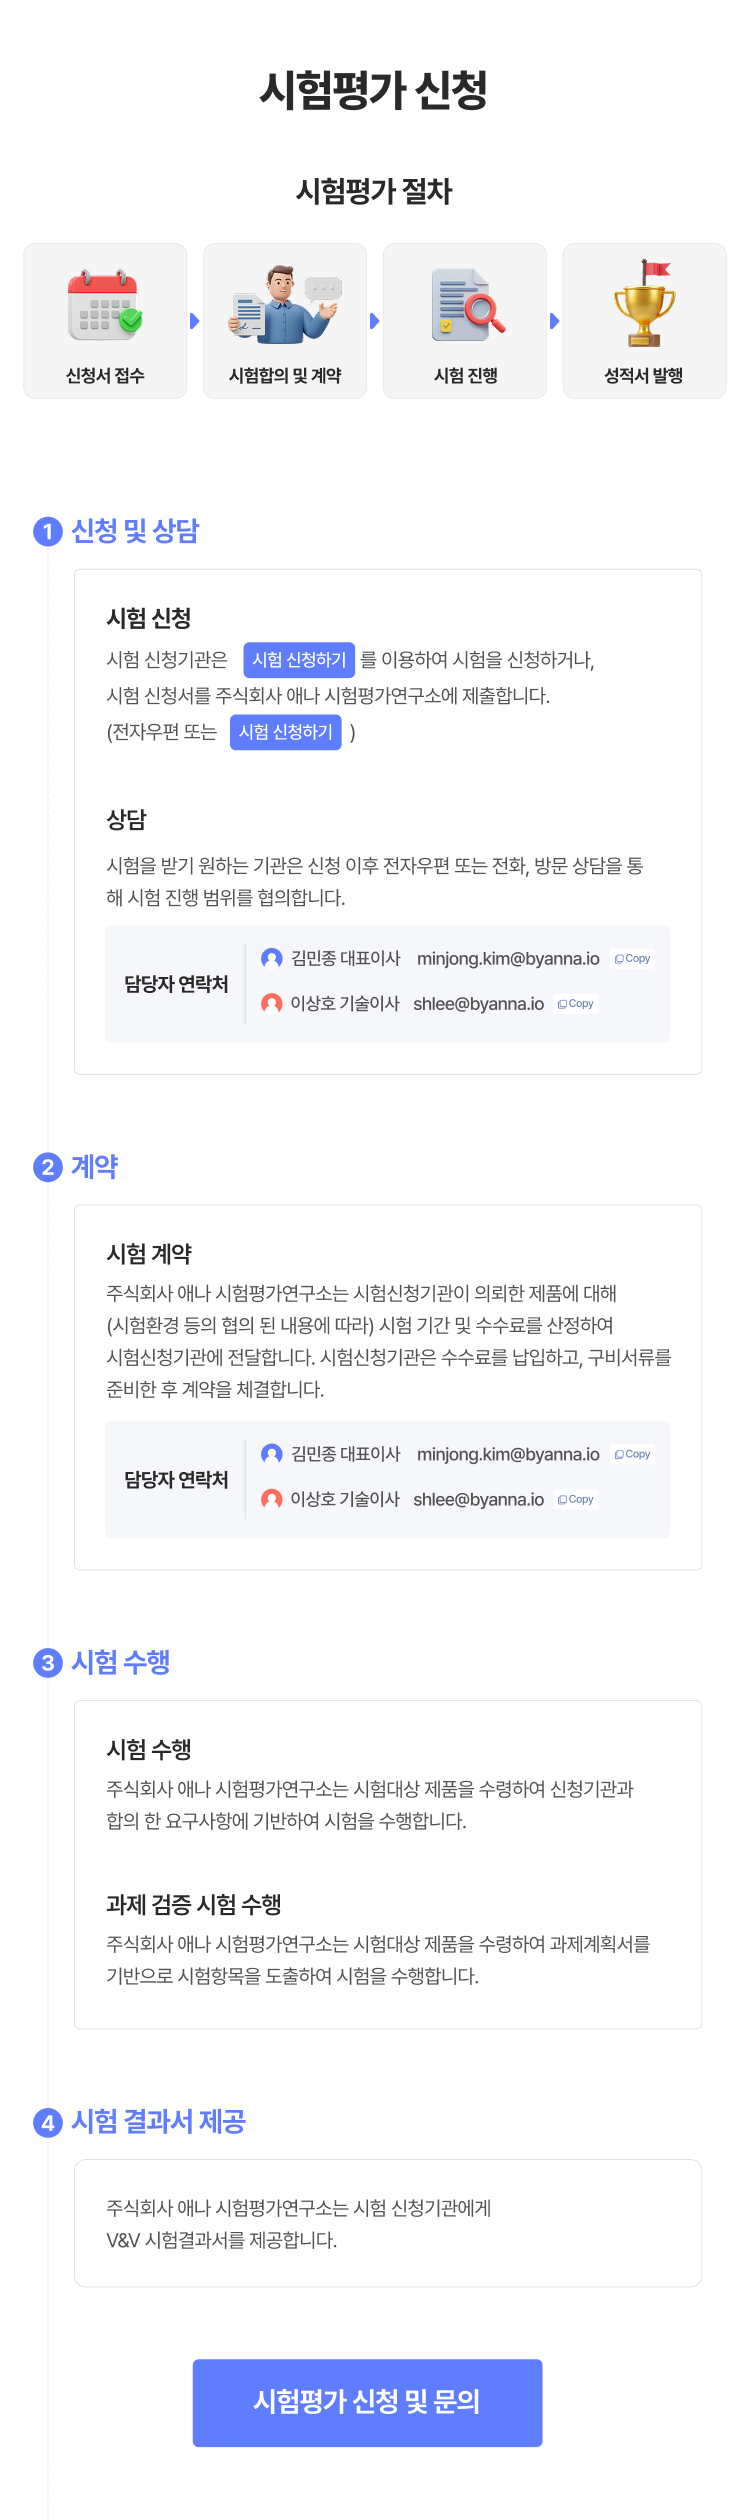
Task: Click the 시험평가 신청 및 문의 button
Action: click(x=368, y=2403)
